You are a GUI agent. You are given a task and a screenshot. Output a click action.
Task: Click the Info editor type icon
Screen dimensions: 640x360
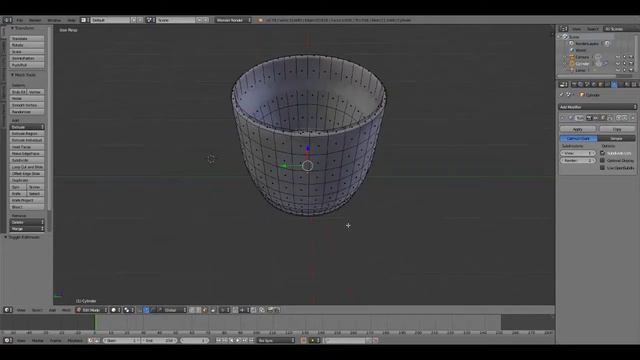7,20
